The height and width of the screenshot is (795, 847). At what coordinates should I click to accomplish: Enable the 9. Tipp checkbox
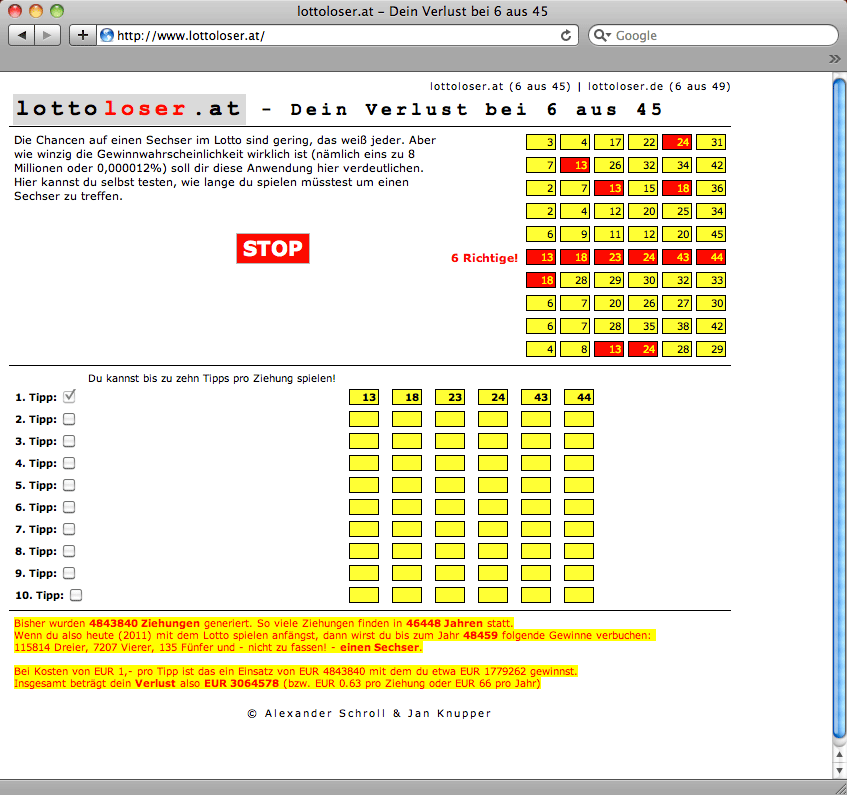(69, 573)
